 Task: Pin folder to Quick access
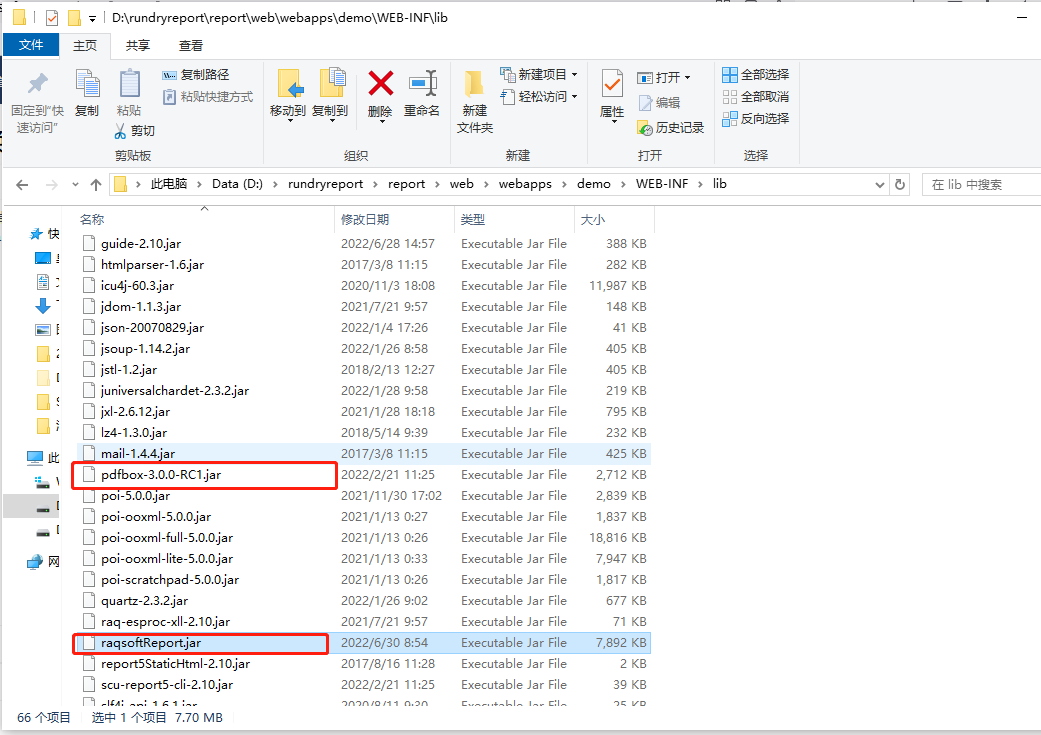point(37,101)
